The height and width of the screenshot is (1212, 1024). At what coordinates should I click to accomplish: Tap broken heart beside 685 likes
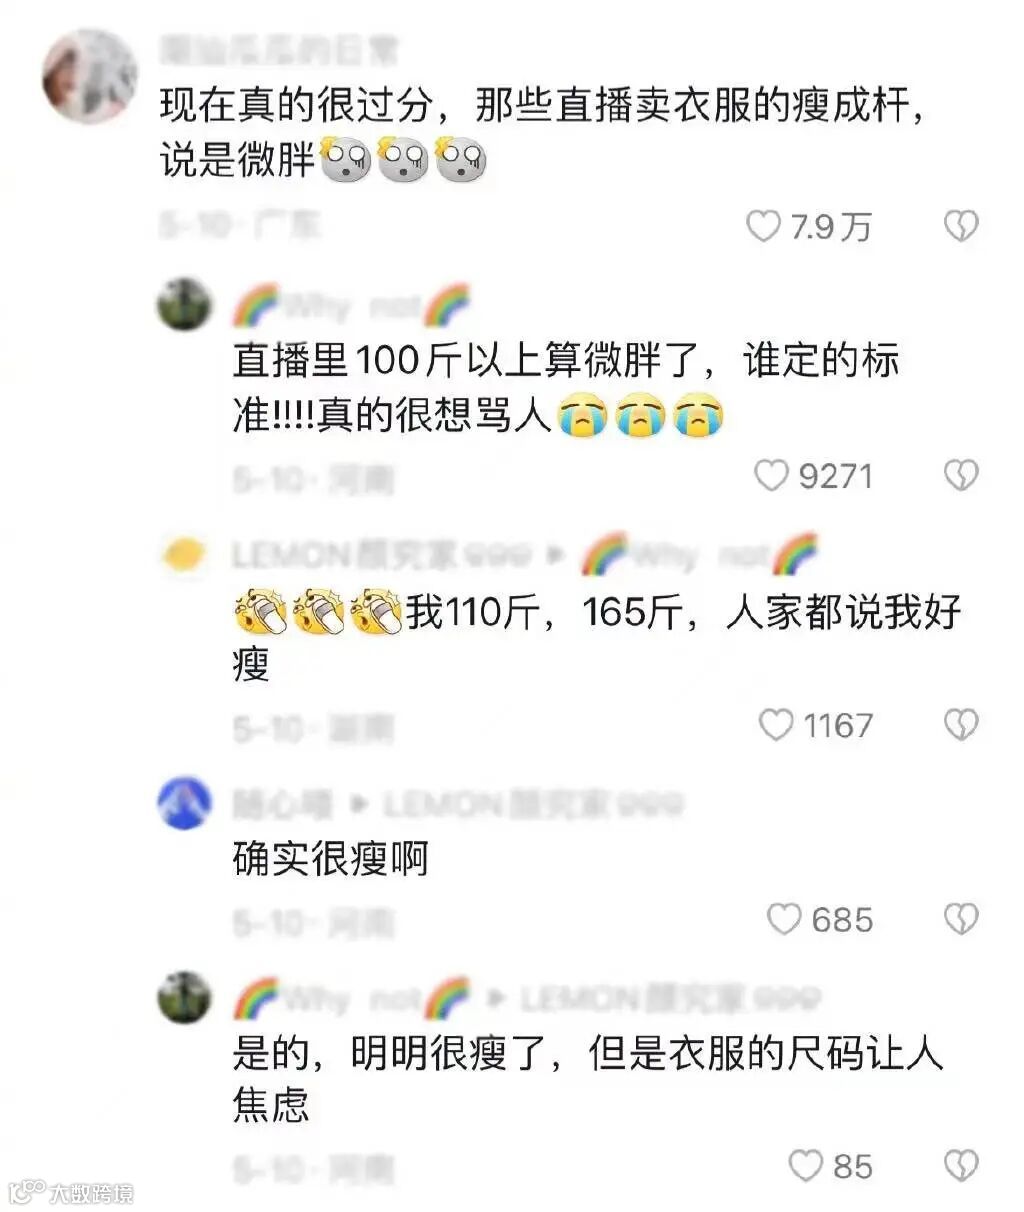[961, 919]
